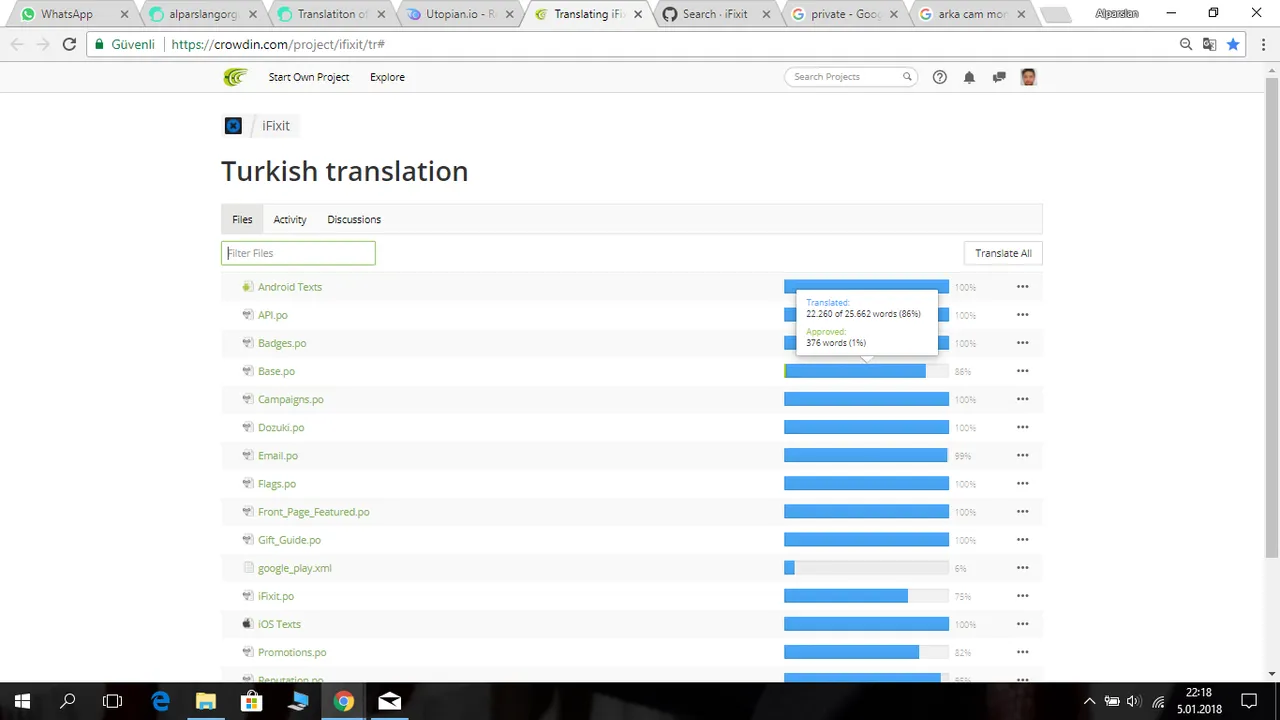Open the iFixit breadcrumb link
Screen dimensions: 1280x720
276,126
